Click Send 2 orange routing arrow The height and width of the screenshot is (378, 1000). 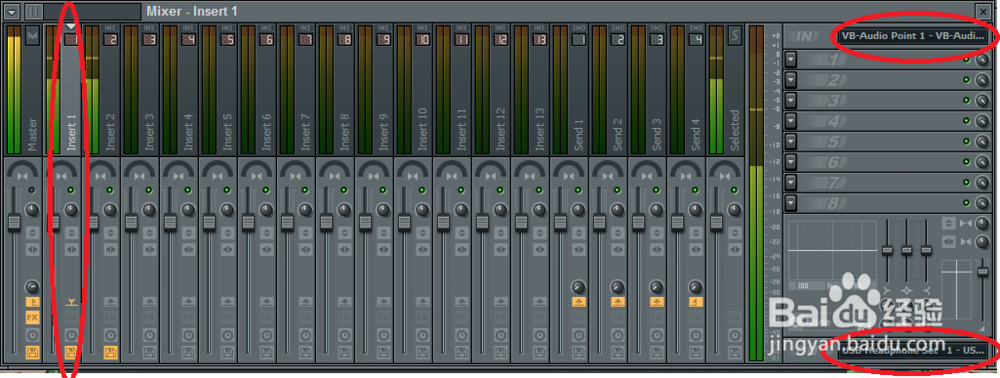pos(617,302)
